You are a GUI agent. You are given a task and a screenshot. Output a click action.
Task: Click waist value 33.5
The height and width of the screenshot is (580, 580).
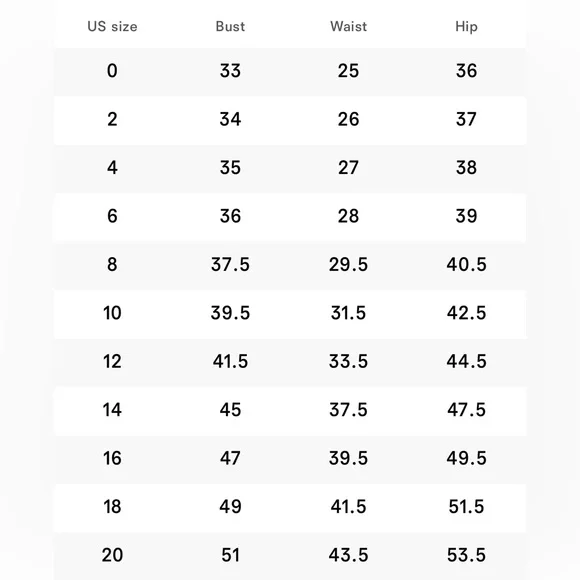[x=348, y=361]
